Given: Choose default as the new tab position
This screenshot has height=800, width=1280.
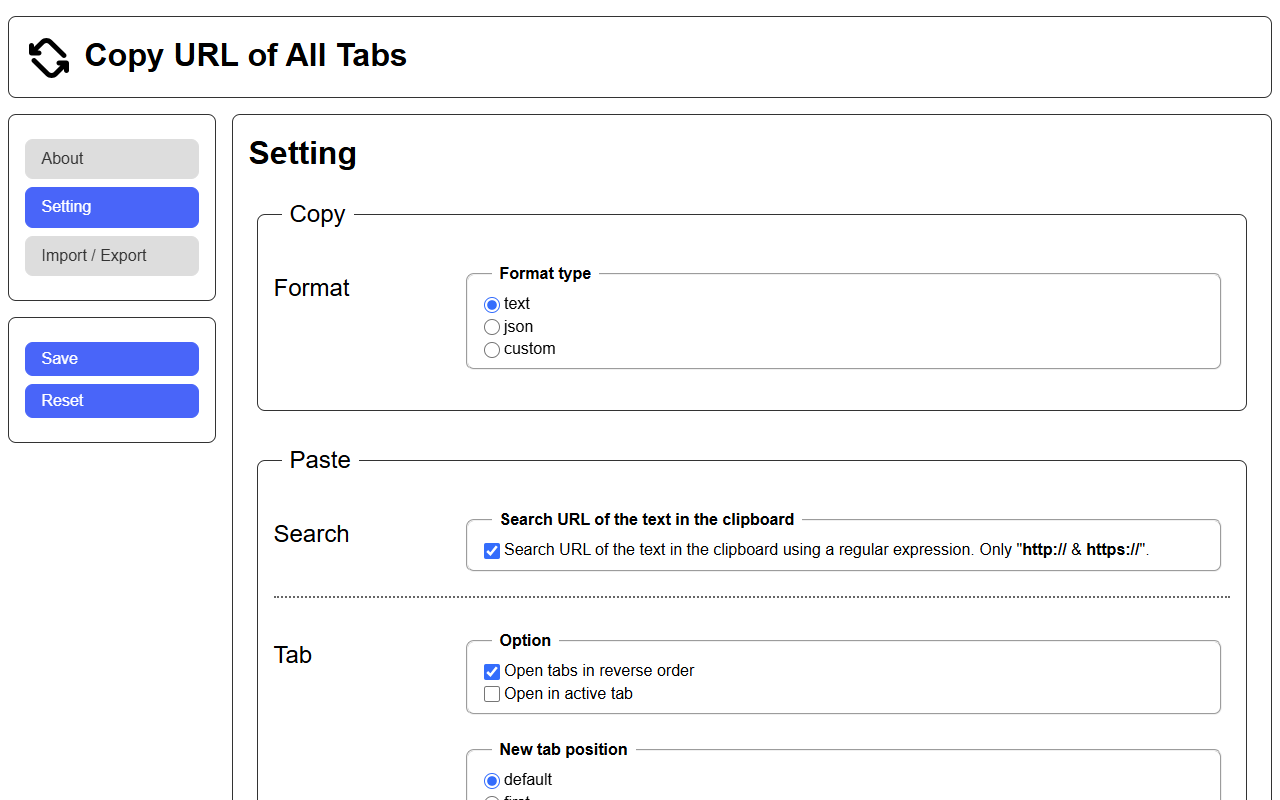Looking at the screenshot, I should point(492,780).
